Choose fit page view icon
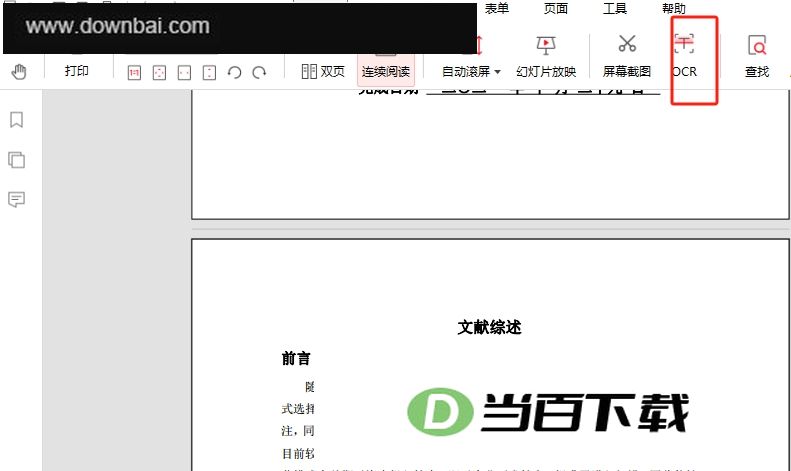The width and height of the screenshot is (791, 471). point(159,73)
